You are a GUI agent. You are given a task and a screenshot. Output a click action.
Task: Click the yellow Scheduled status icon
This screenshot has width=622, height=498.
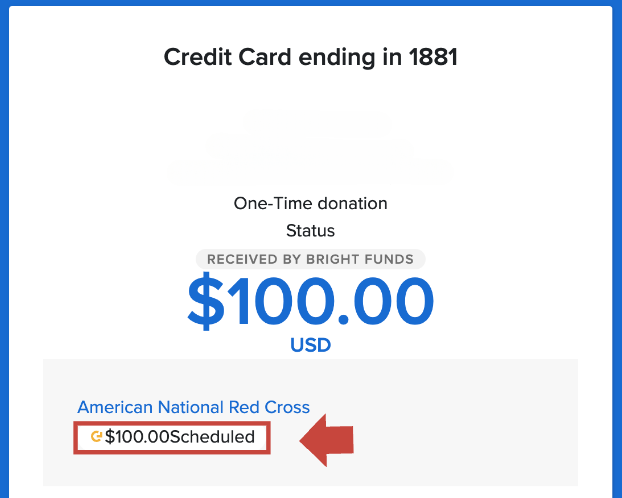[x=96, y=436]
